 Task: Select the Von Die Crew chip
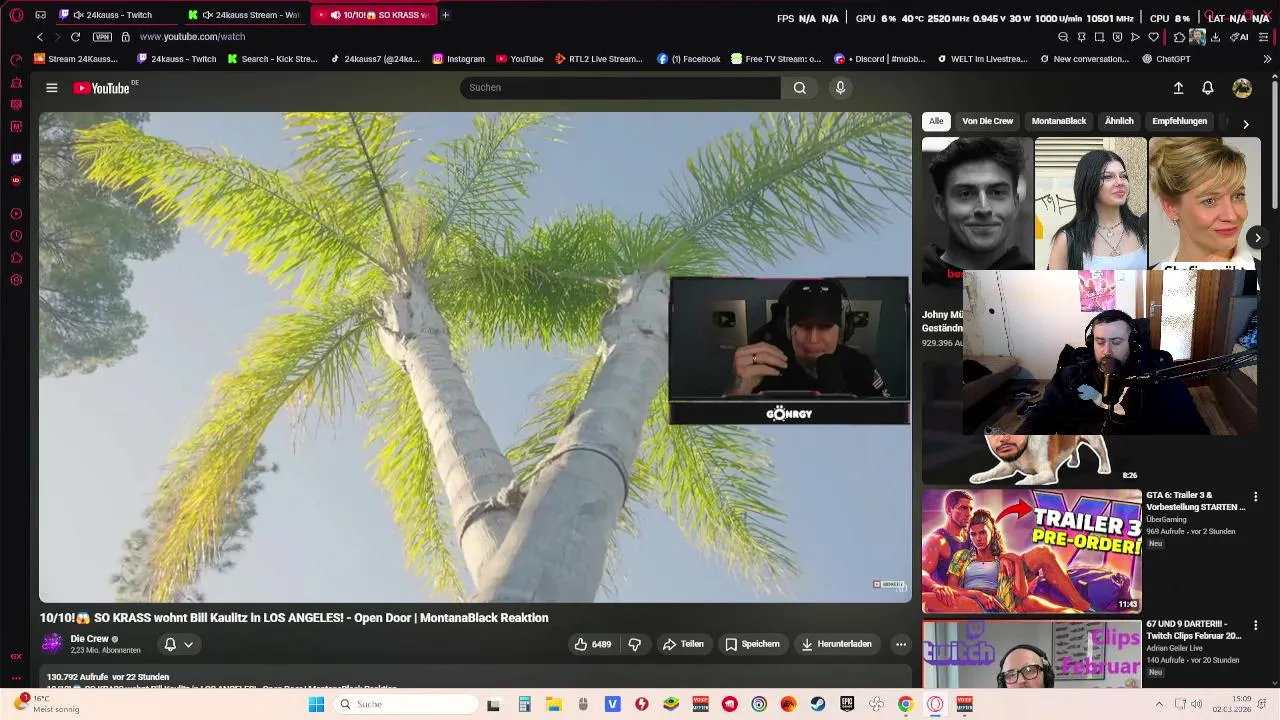pyautogui.click(x=988, y=121)
